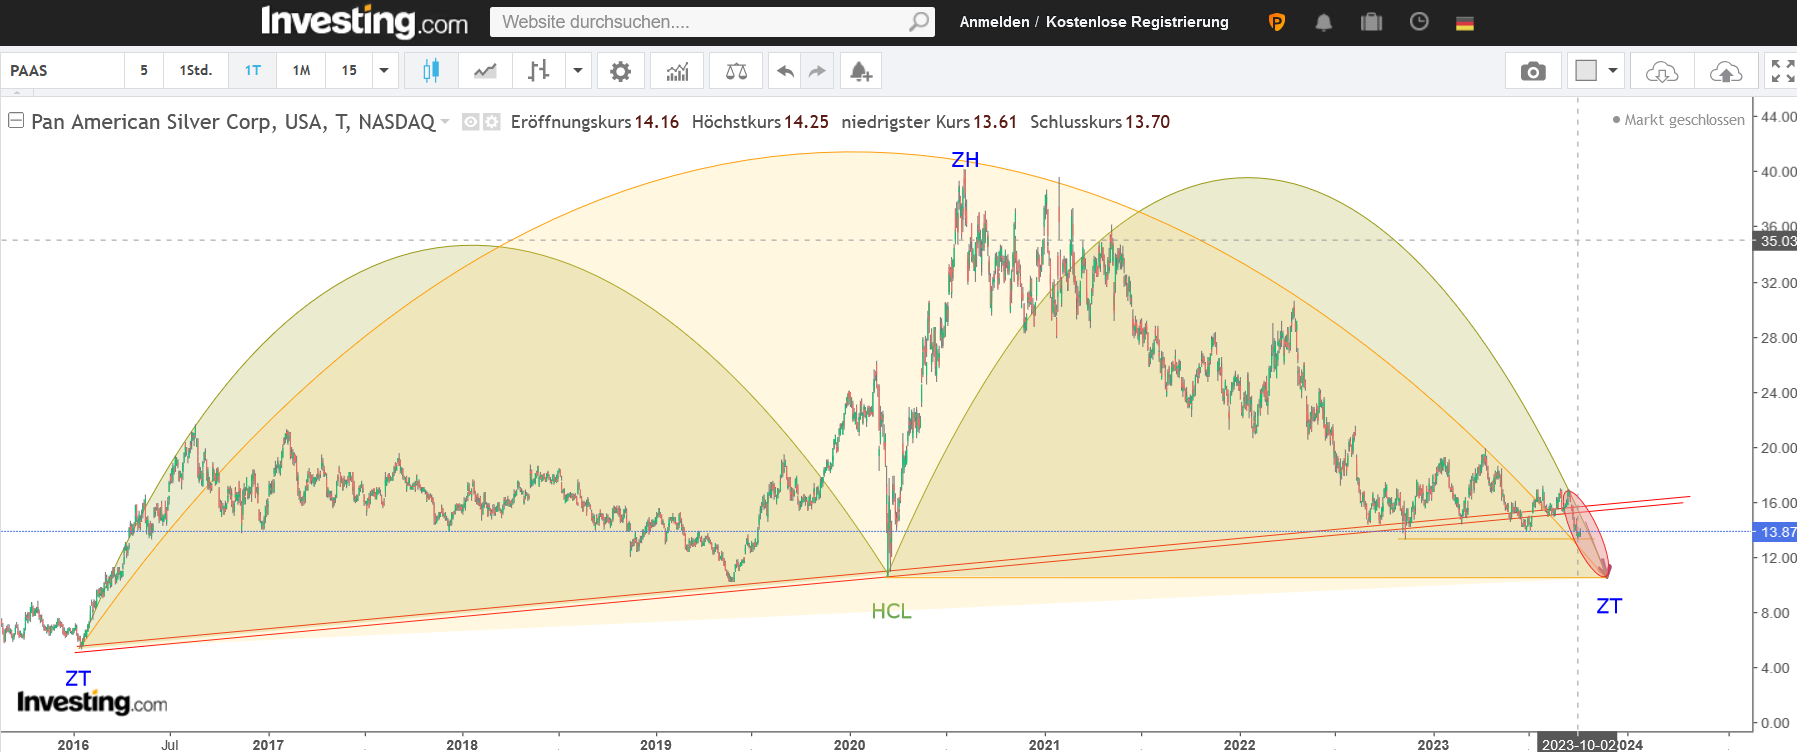1797x752 pixels.
Task: Click the 13.87 current price label
Action: click(1776, 532)
